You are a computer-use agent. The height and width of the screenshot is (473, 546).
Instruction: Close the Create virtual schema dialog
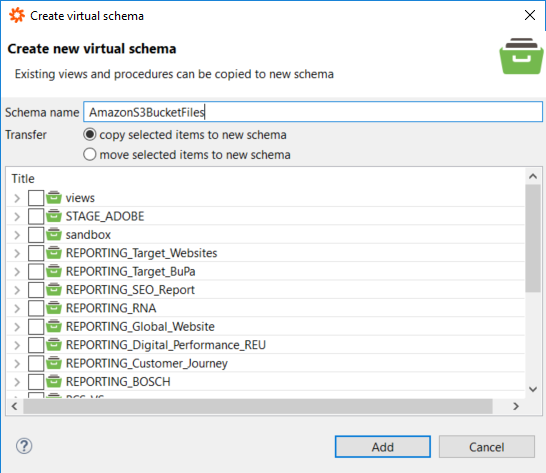point(530,15)
